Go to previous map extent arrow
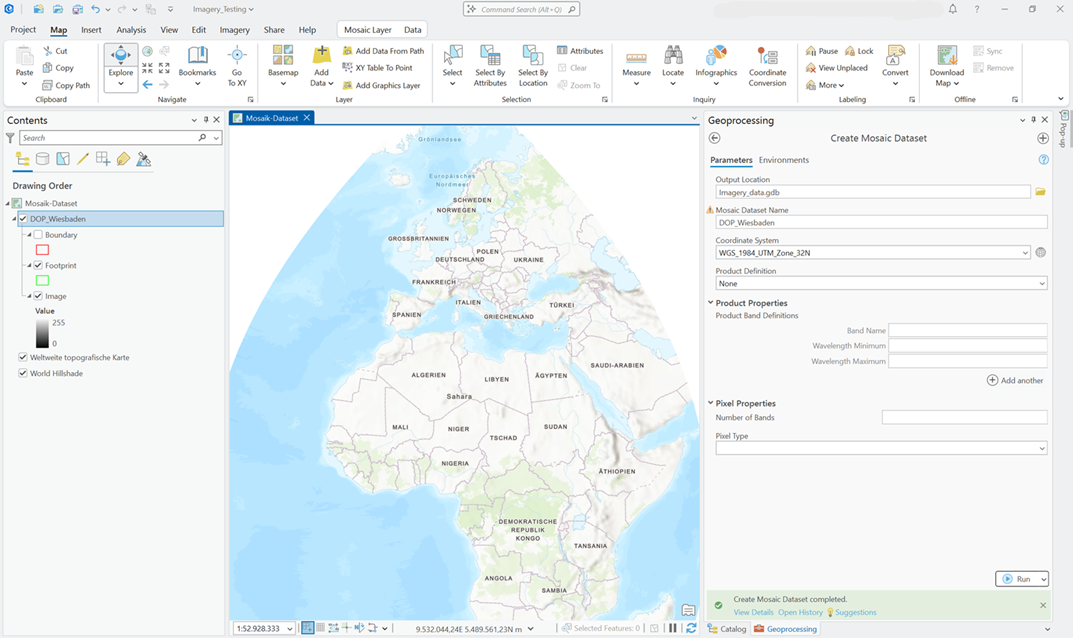 click(147, 85)
